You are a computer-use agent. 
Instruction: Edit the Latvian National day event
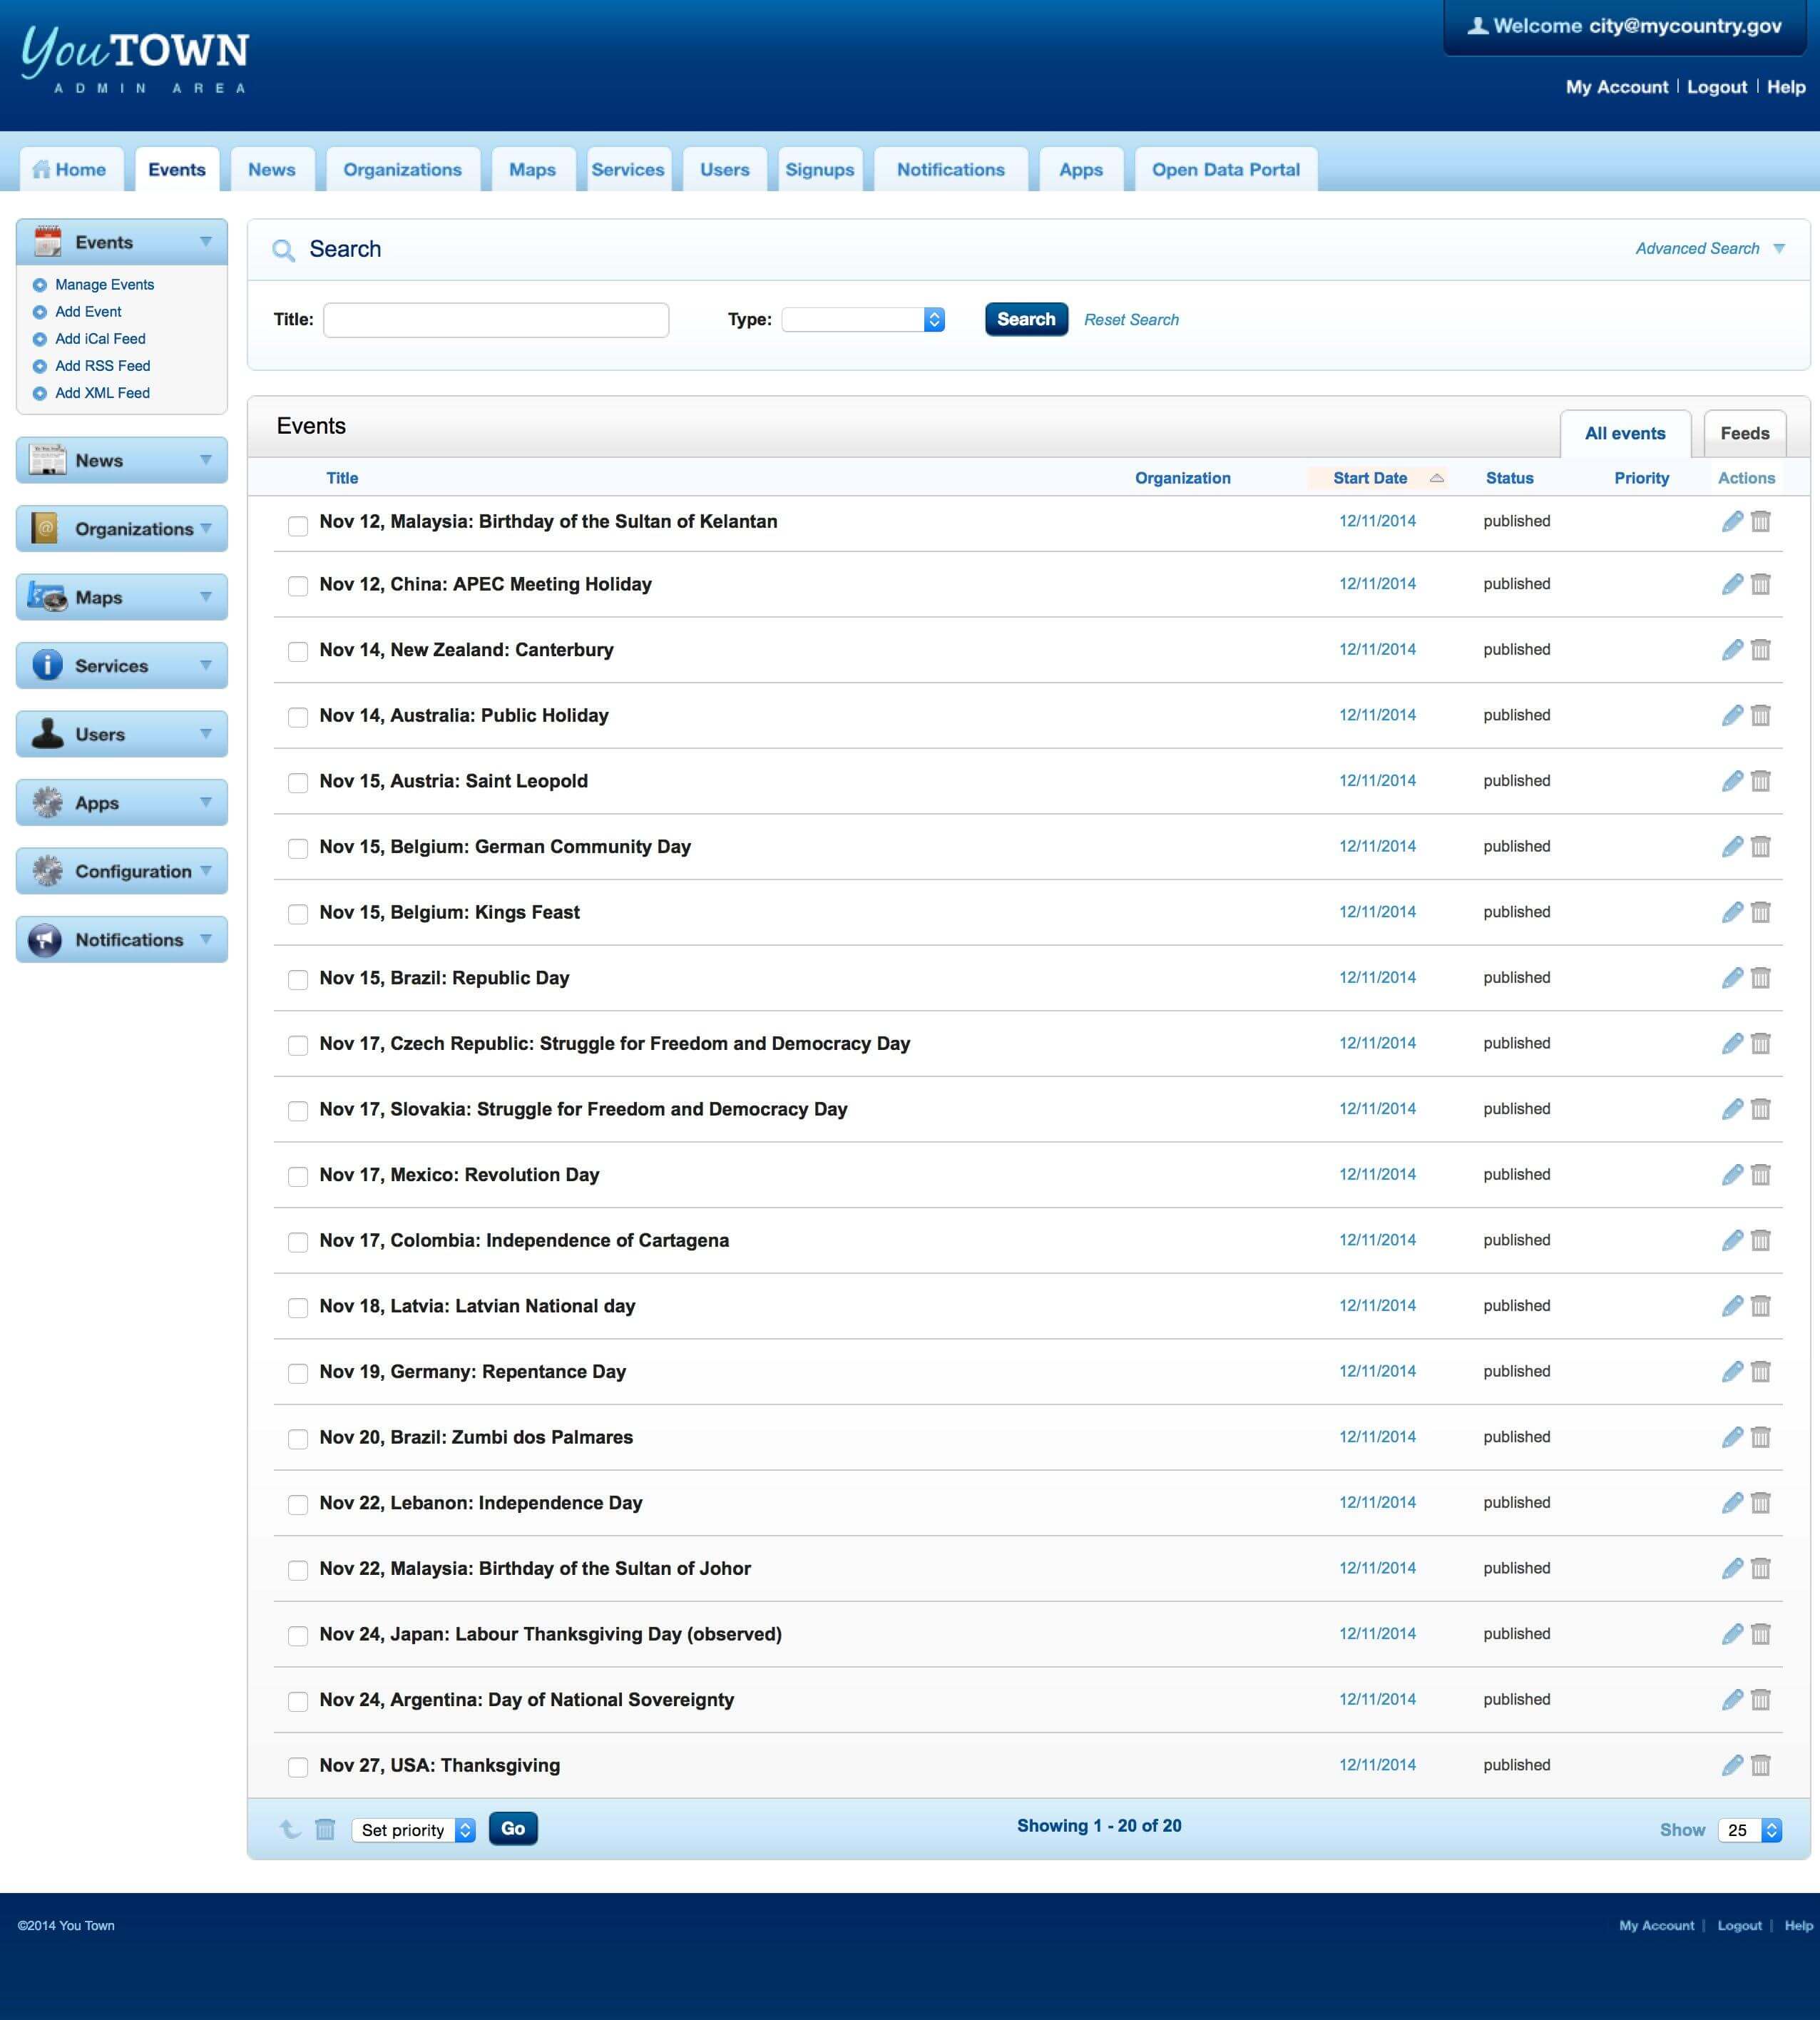tap(1732, 1306)
